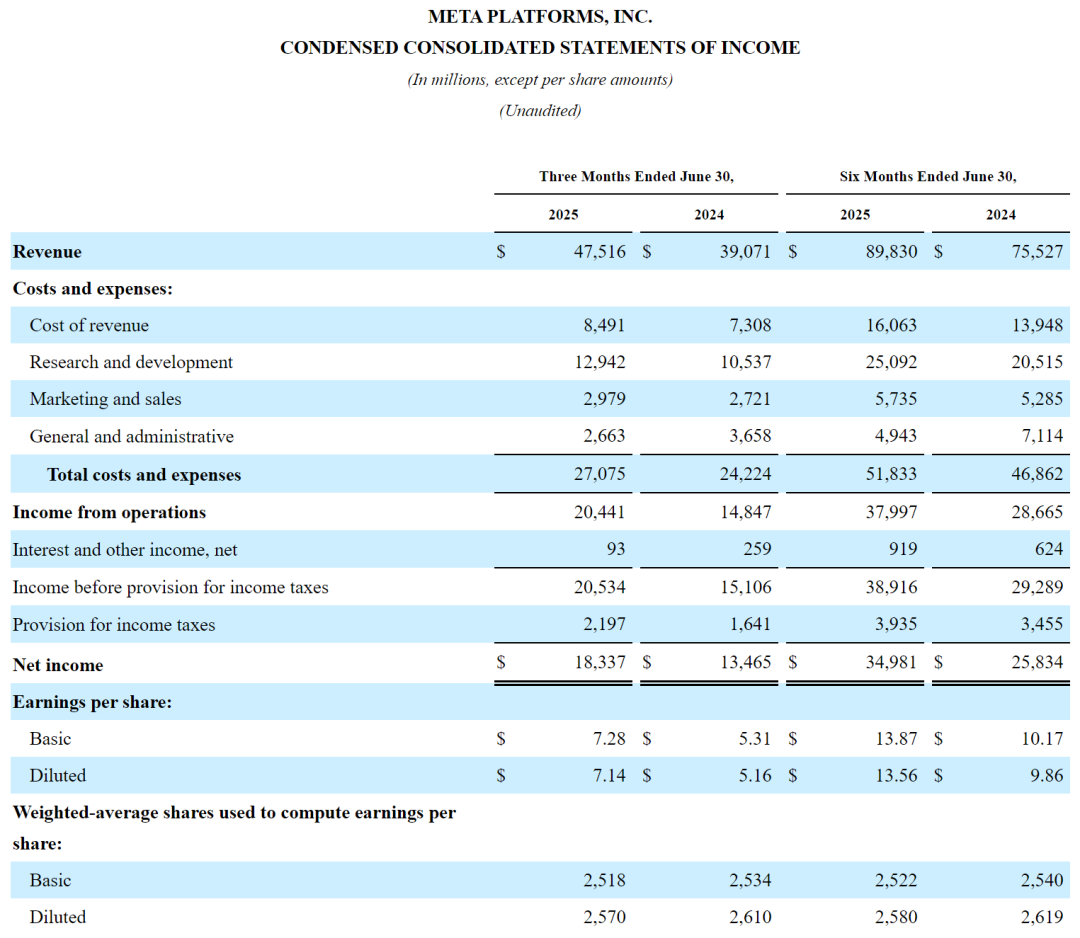
Task: Click 'Earnings per share:' label
Action: [92, 702]
